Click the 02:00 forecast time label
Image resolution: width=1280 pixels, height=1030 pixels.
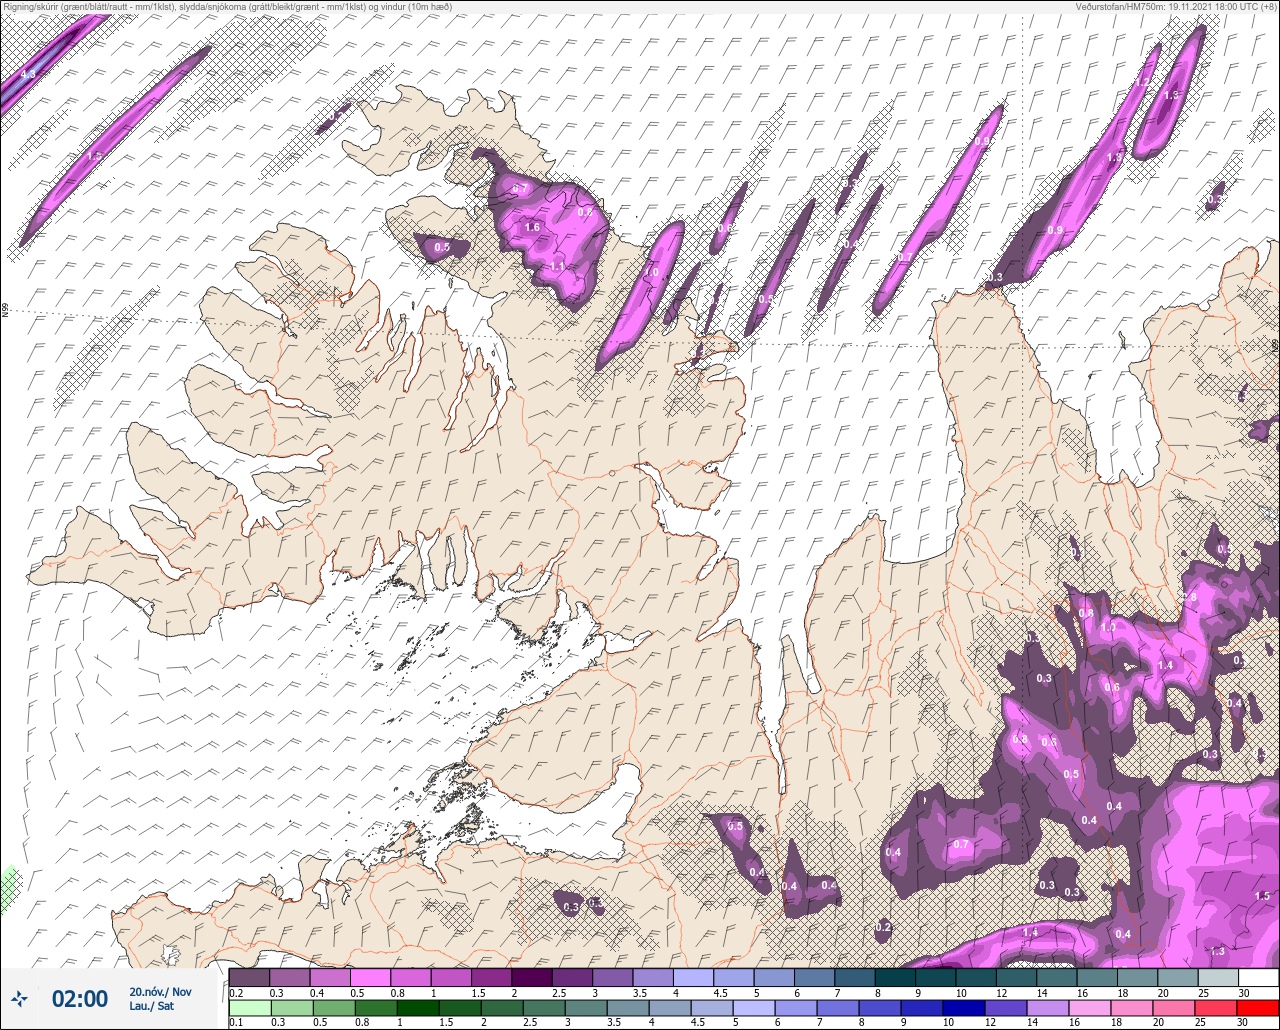point(80,998)
